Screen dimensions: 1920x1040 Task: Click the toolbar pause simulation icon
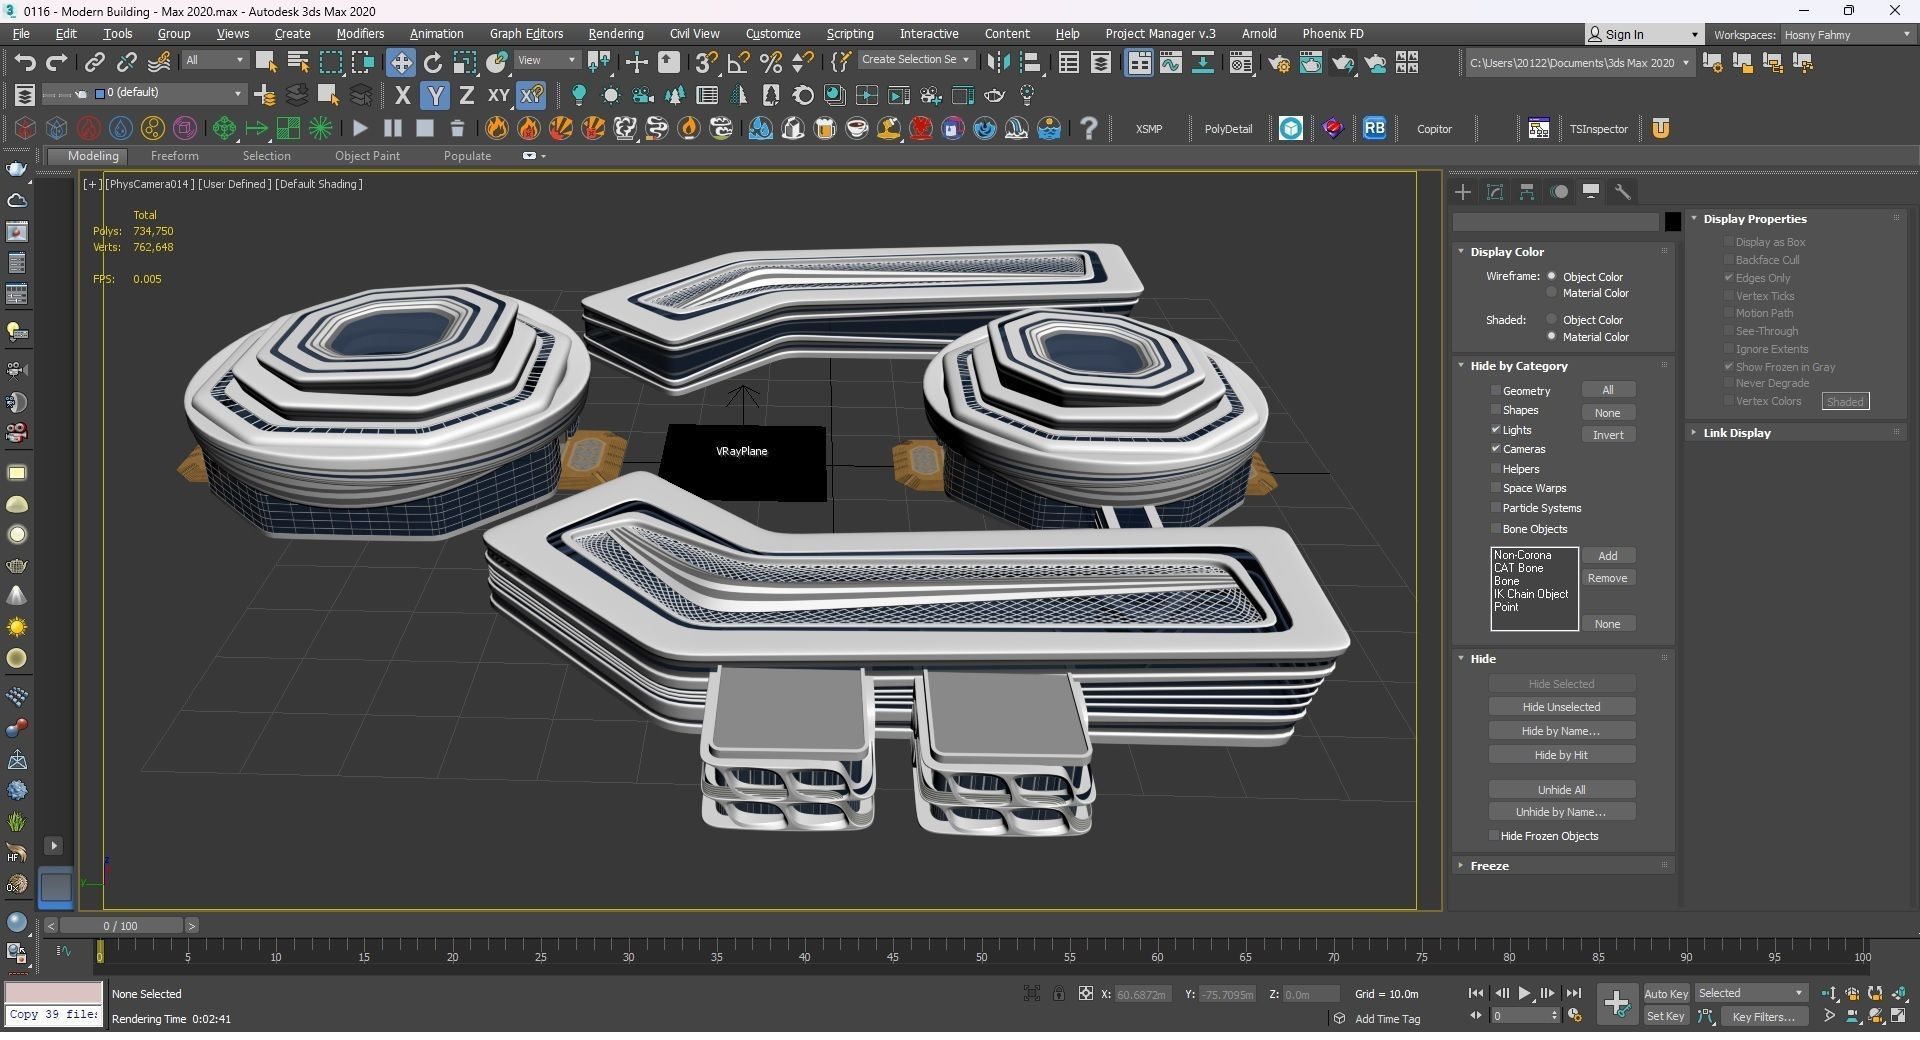tap(392, 128)
